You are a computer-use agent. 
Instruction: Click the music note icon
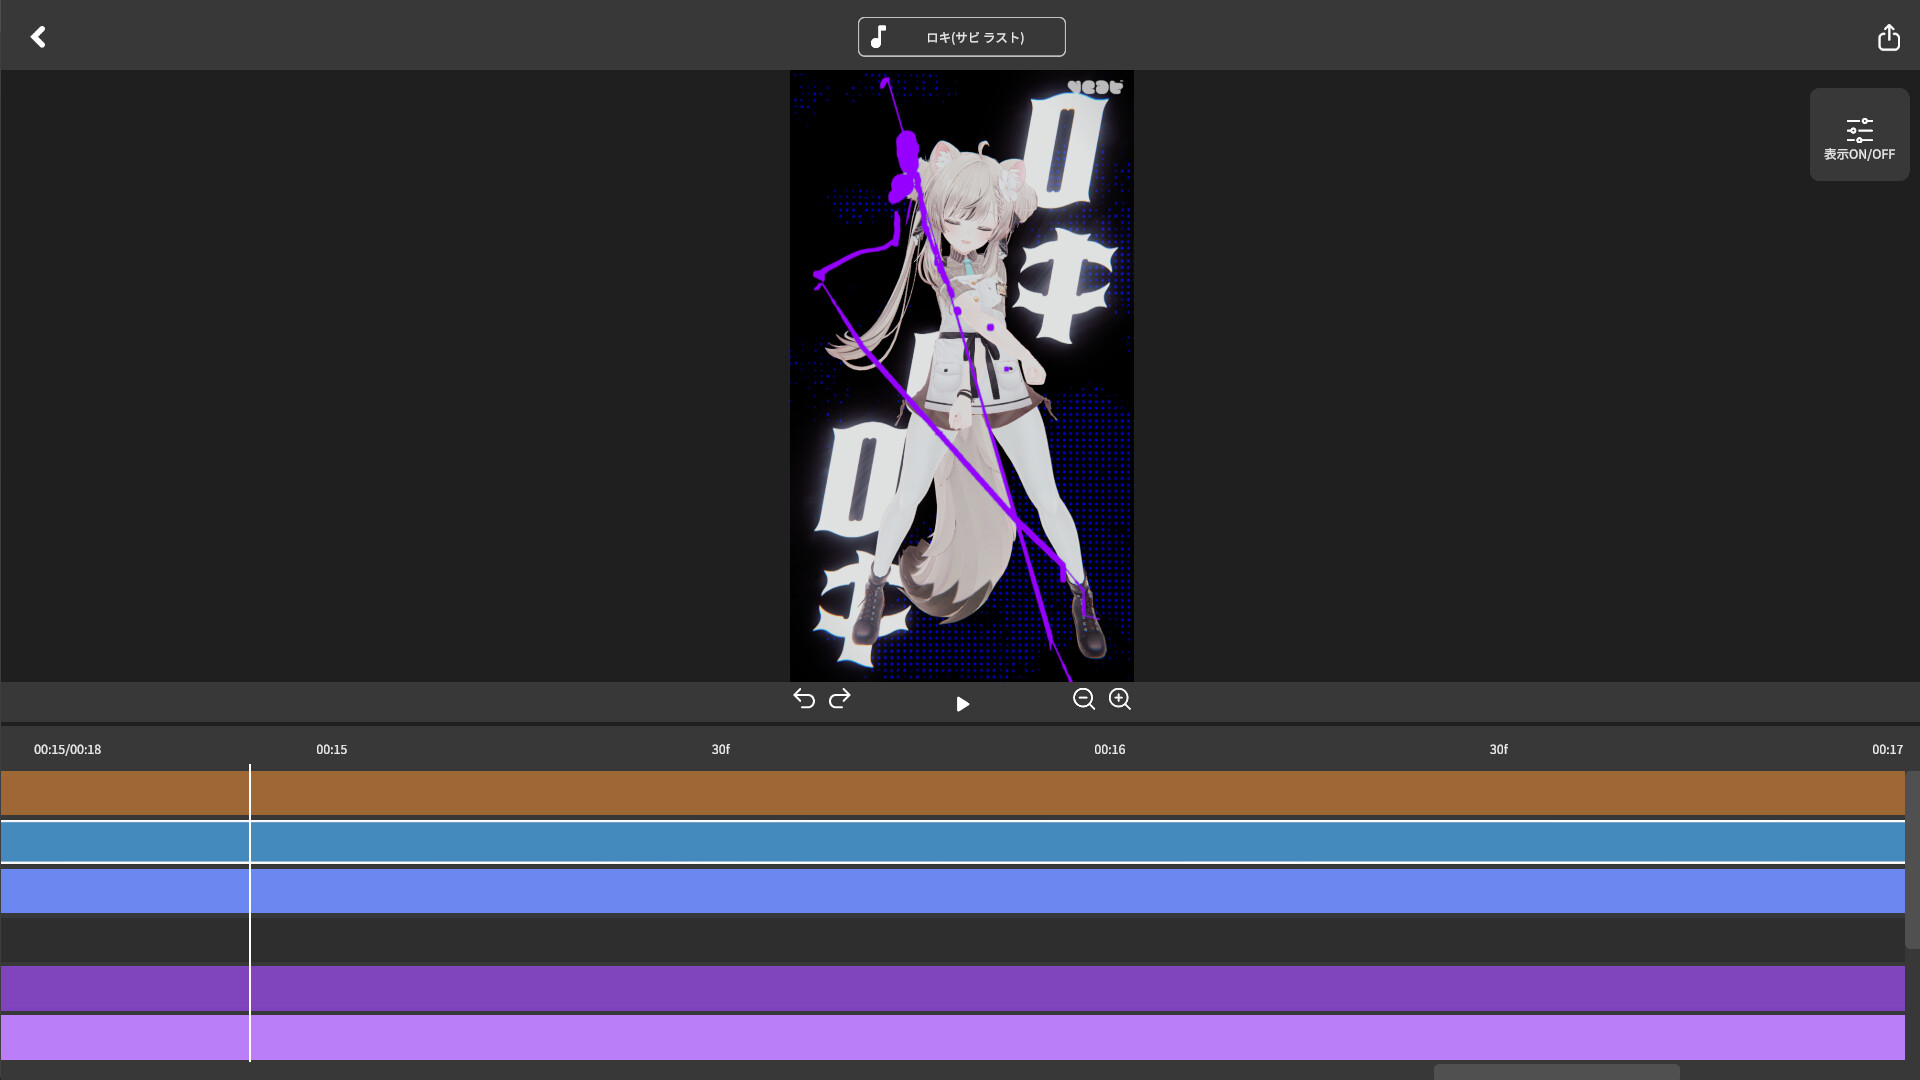click(878, 37)
